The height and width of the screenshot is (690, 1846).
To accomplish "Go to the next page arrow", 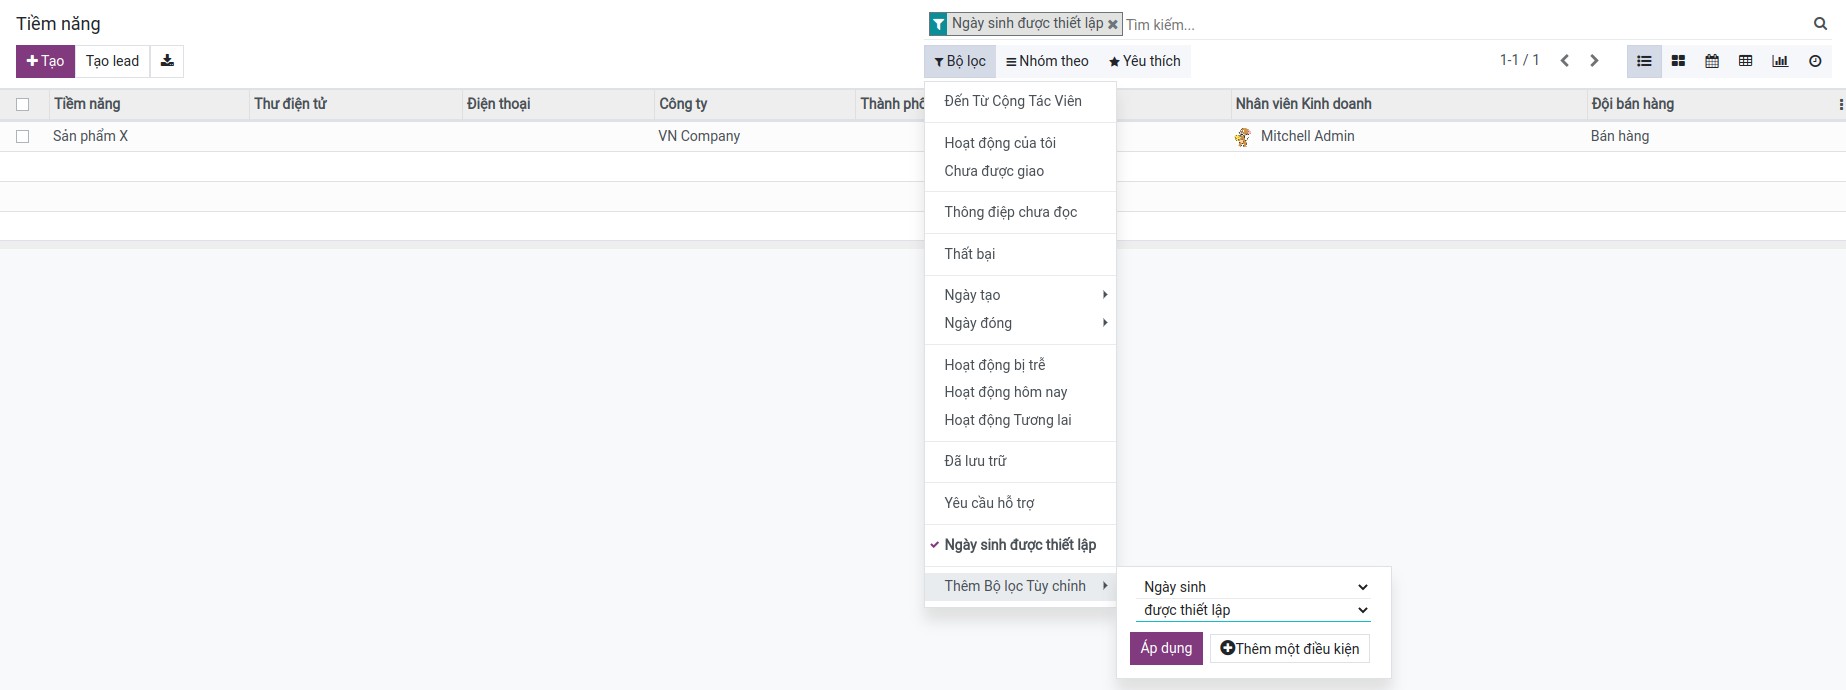I will (1594, 61).
